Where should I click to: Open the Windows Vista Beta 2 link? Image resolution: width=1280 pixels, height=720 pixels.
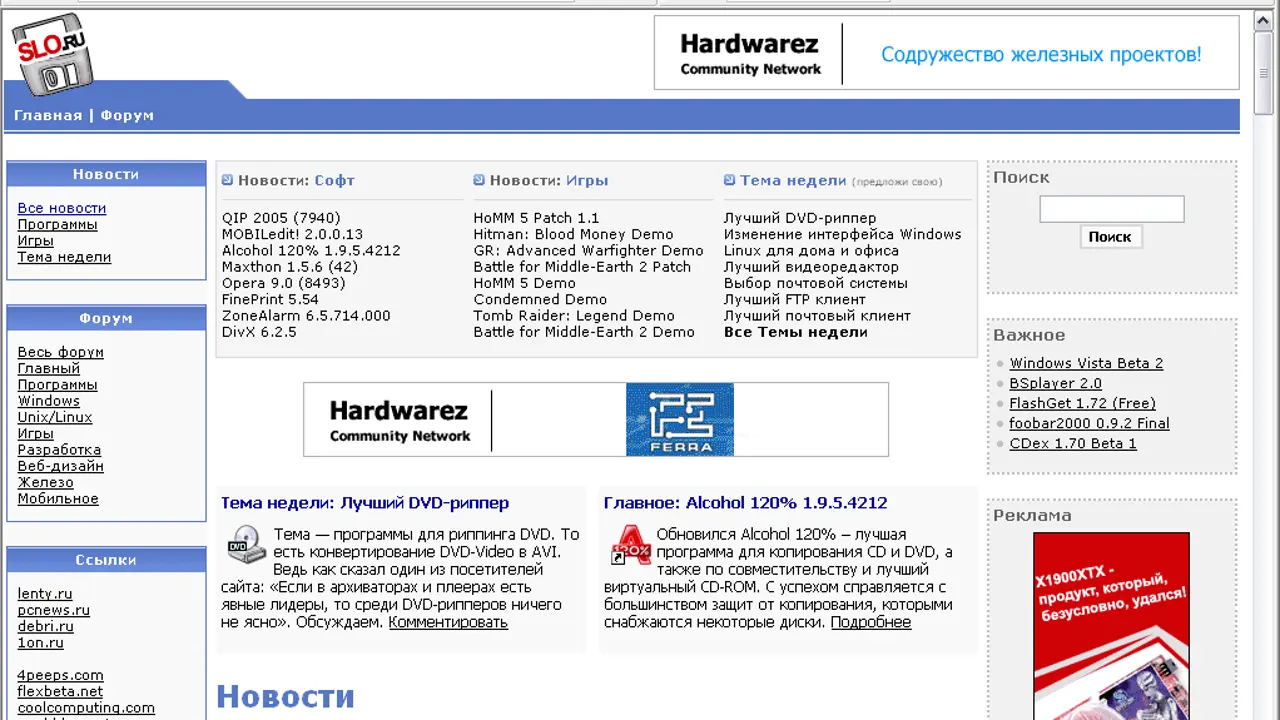tap(1086, 363)
